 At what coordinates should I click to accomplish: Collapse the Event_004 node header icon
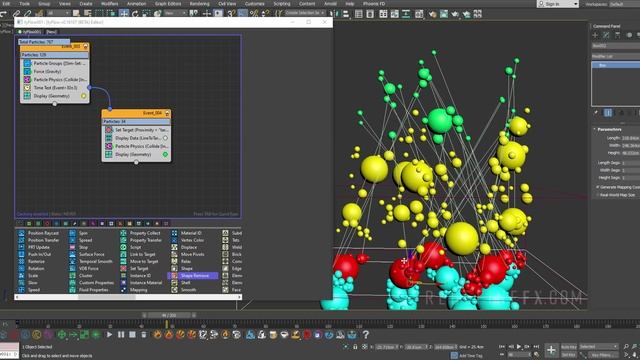click(x=167, y=113)
